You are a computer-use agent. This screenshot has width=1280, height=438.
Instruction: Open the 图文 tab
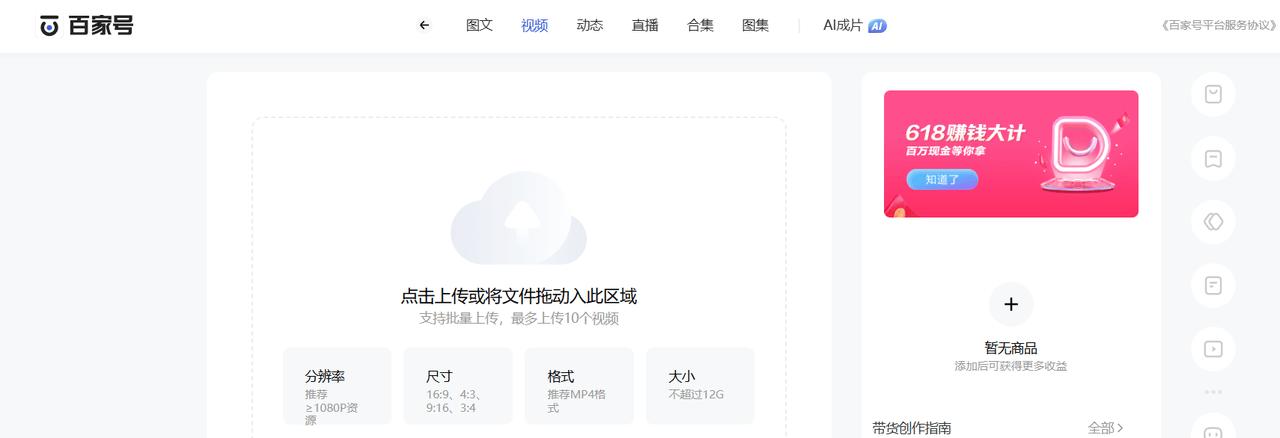point(479,26)
